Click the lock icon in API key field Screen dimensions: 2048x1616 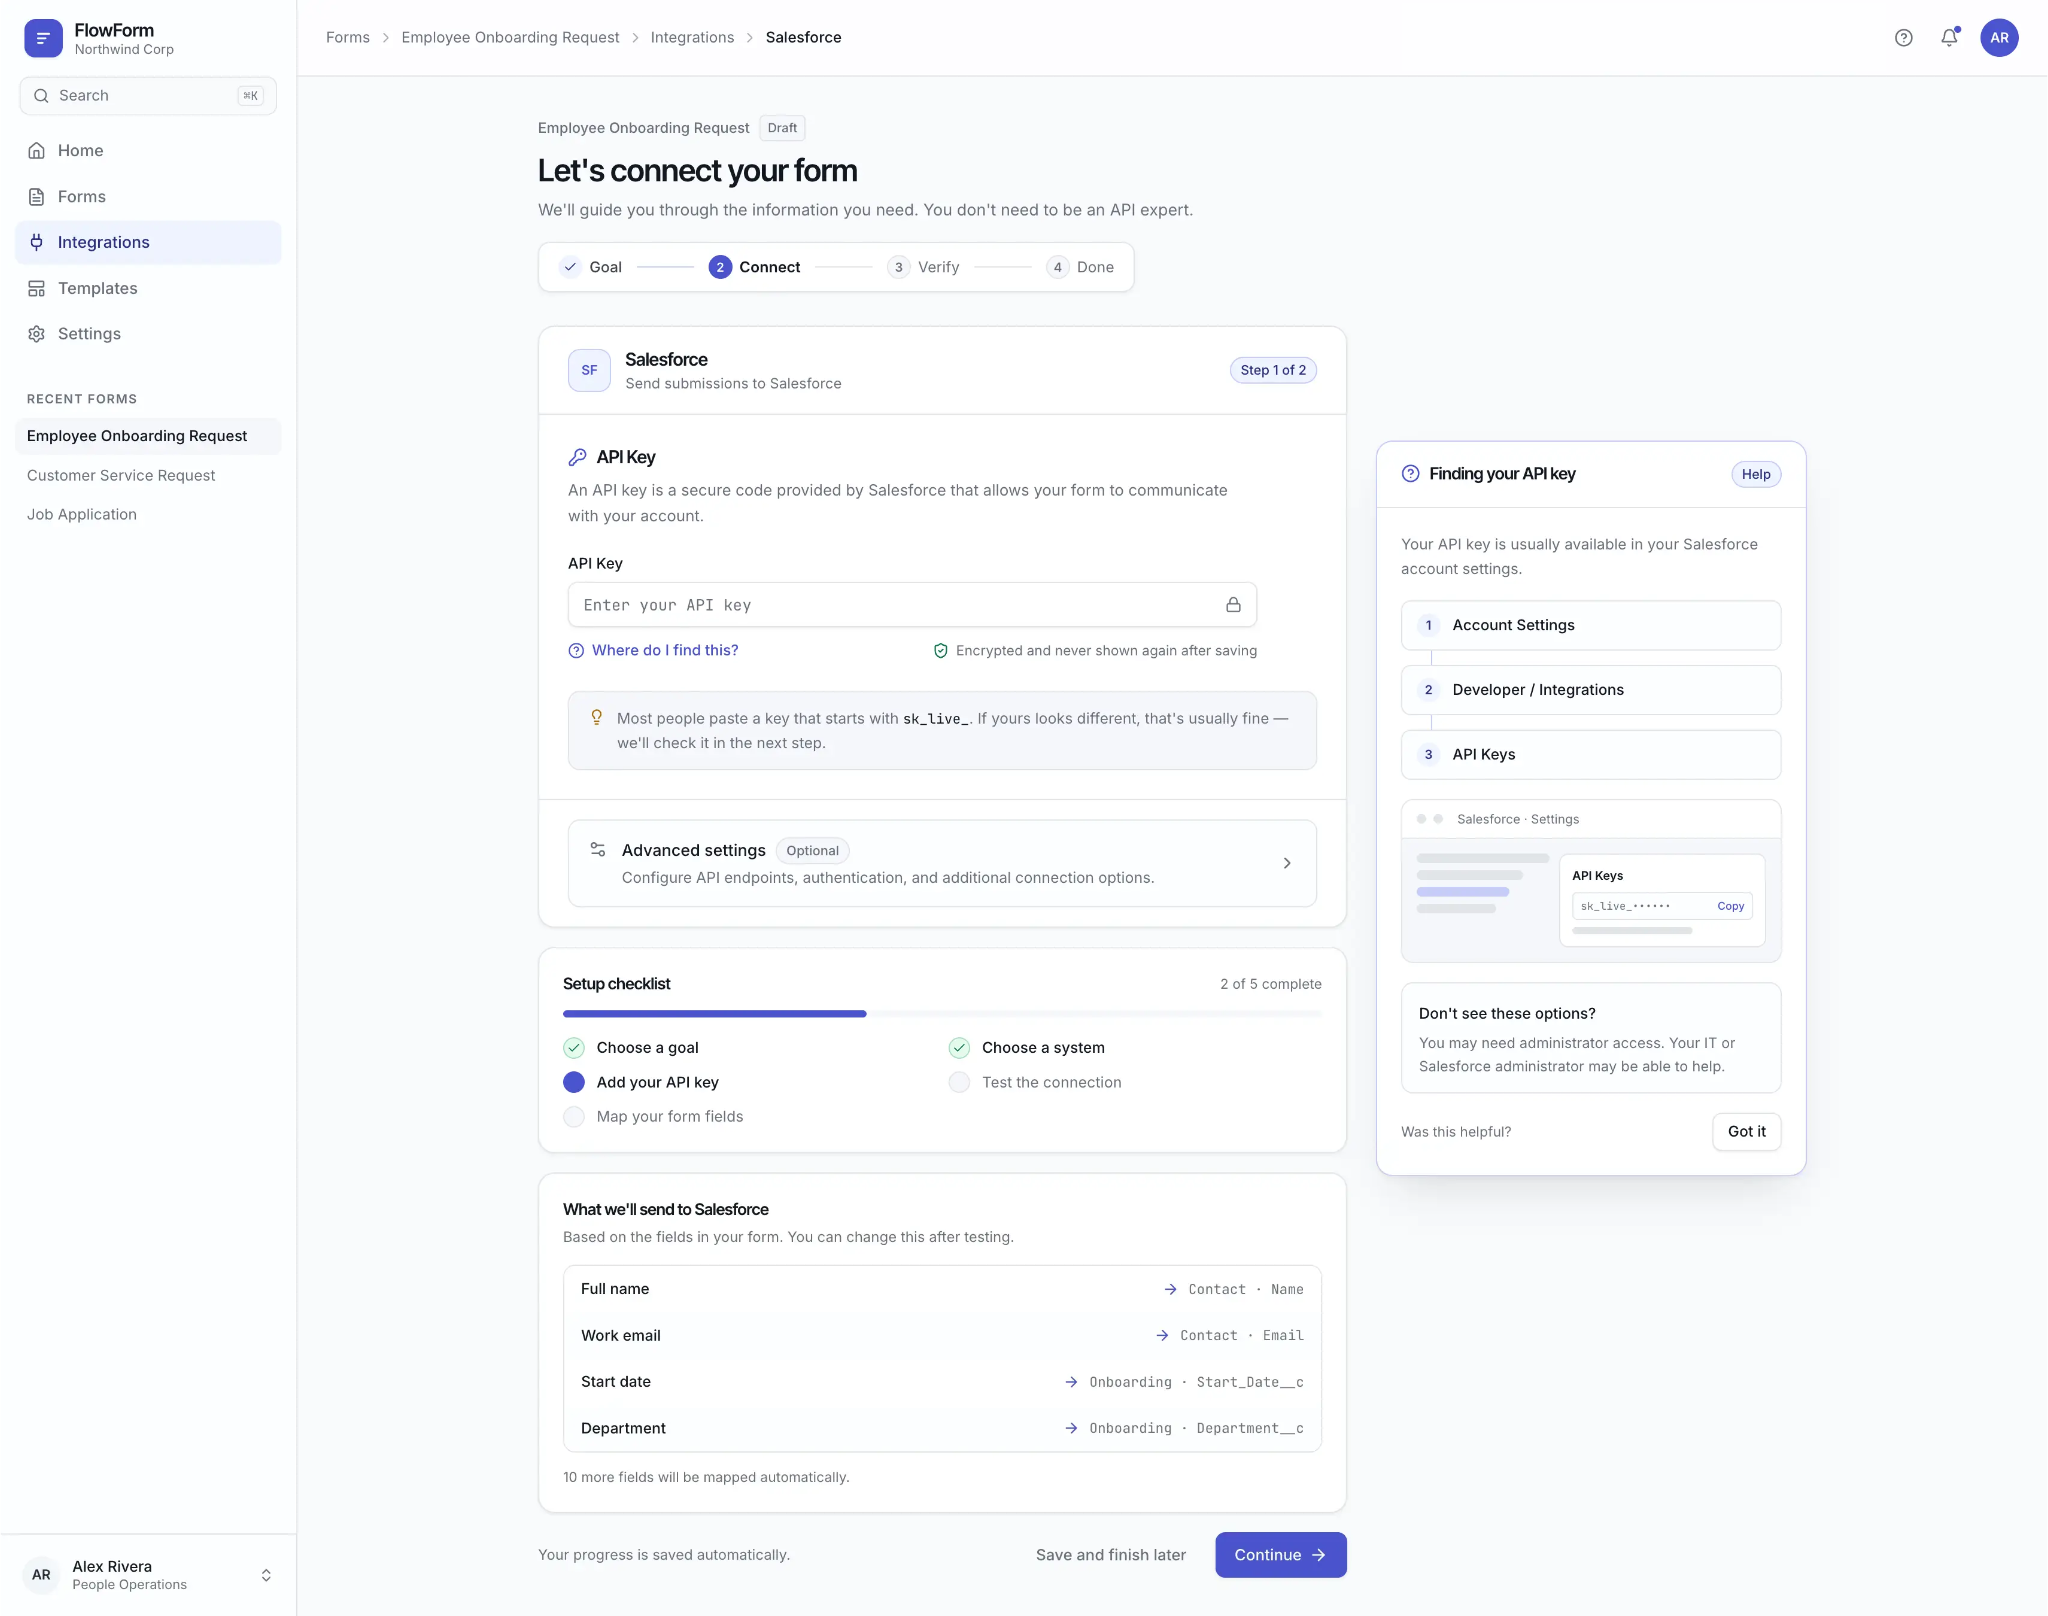pyautogui.click(x=1233, y=605)
